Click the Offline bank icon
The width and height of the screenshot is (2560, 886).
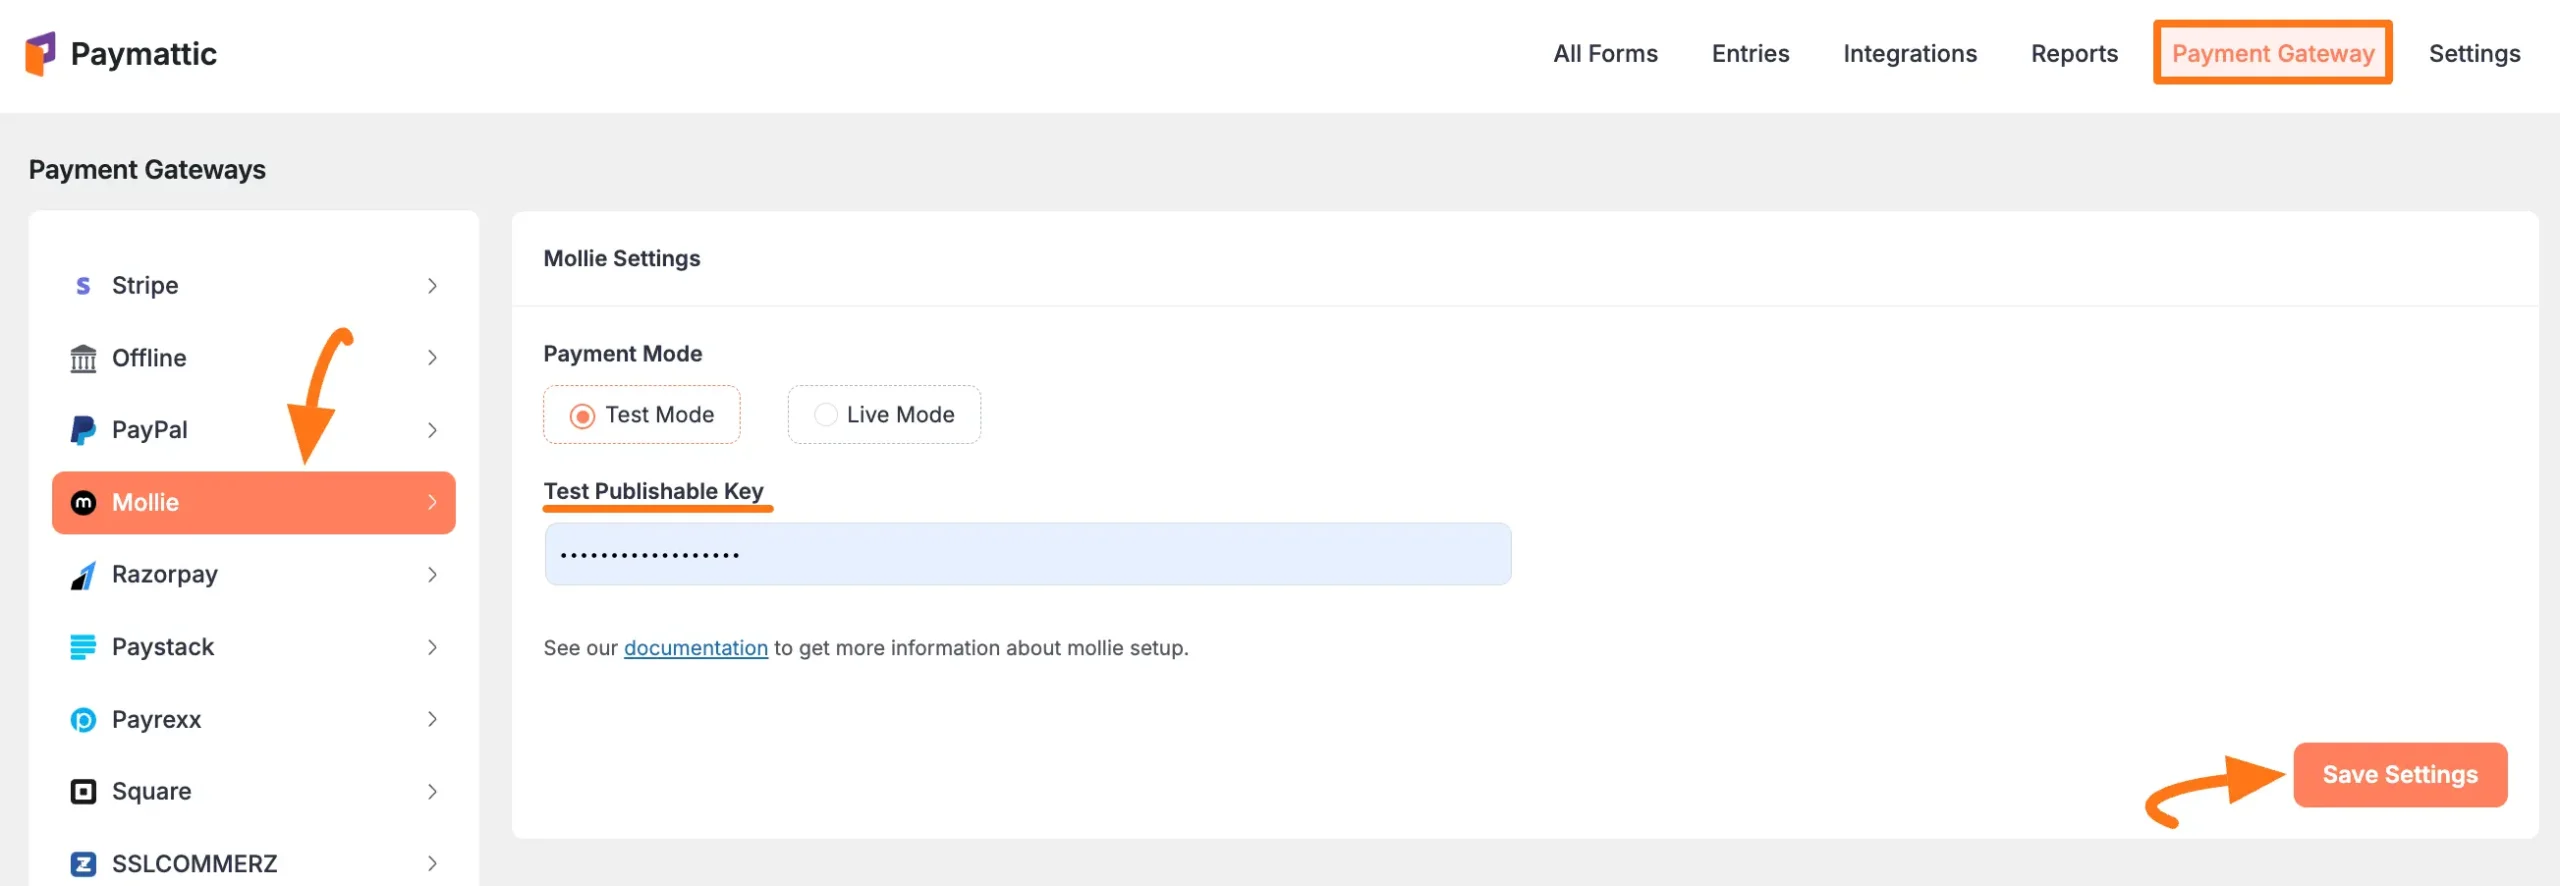pos(83,358)
